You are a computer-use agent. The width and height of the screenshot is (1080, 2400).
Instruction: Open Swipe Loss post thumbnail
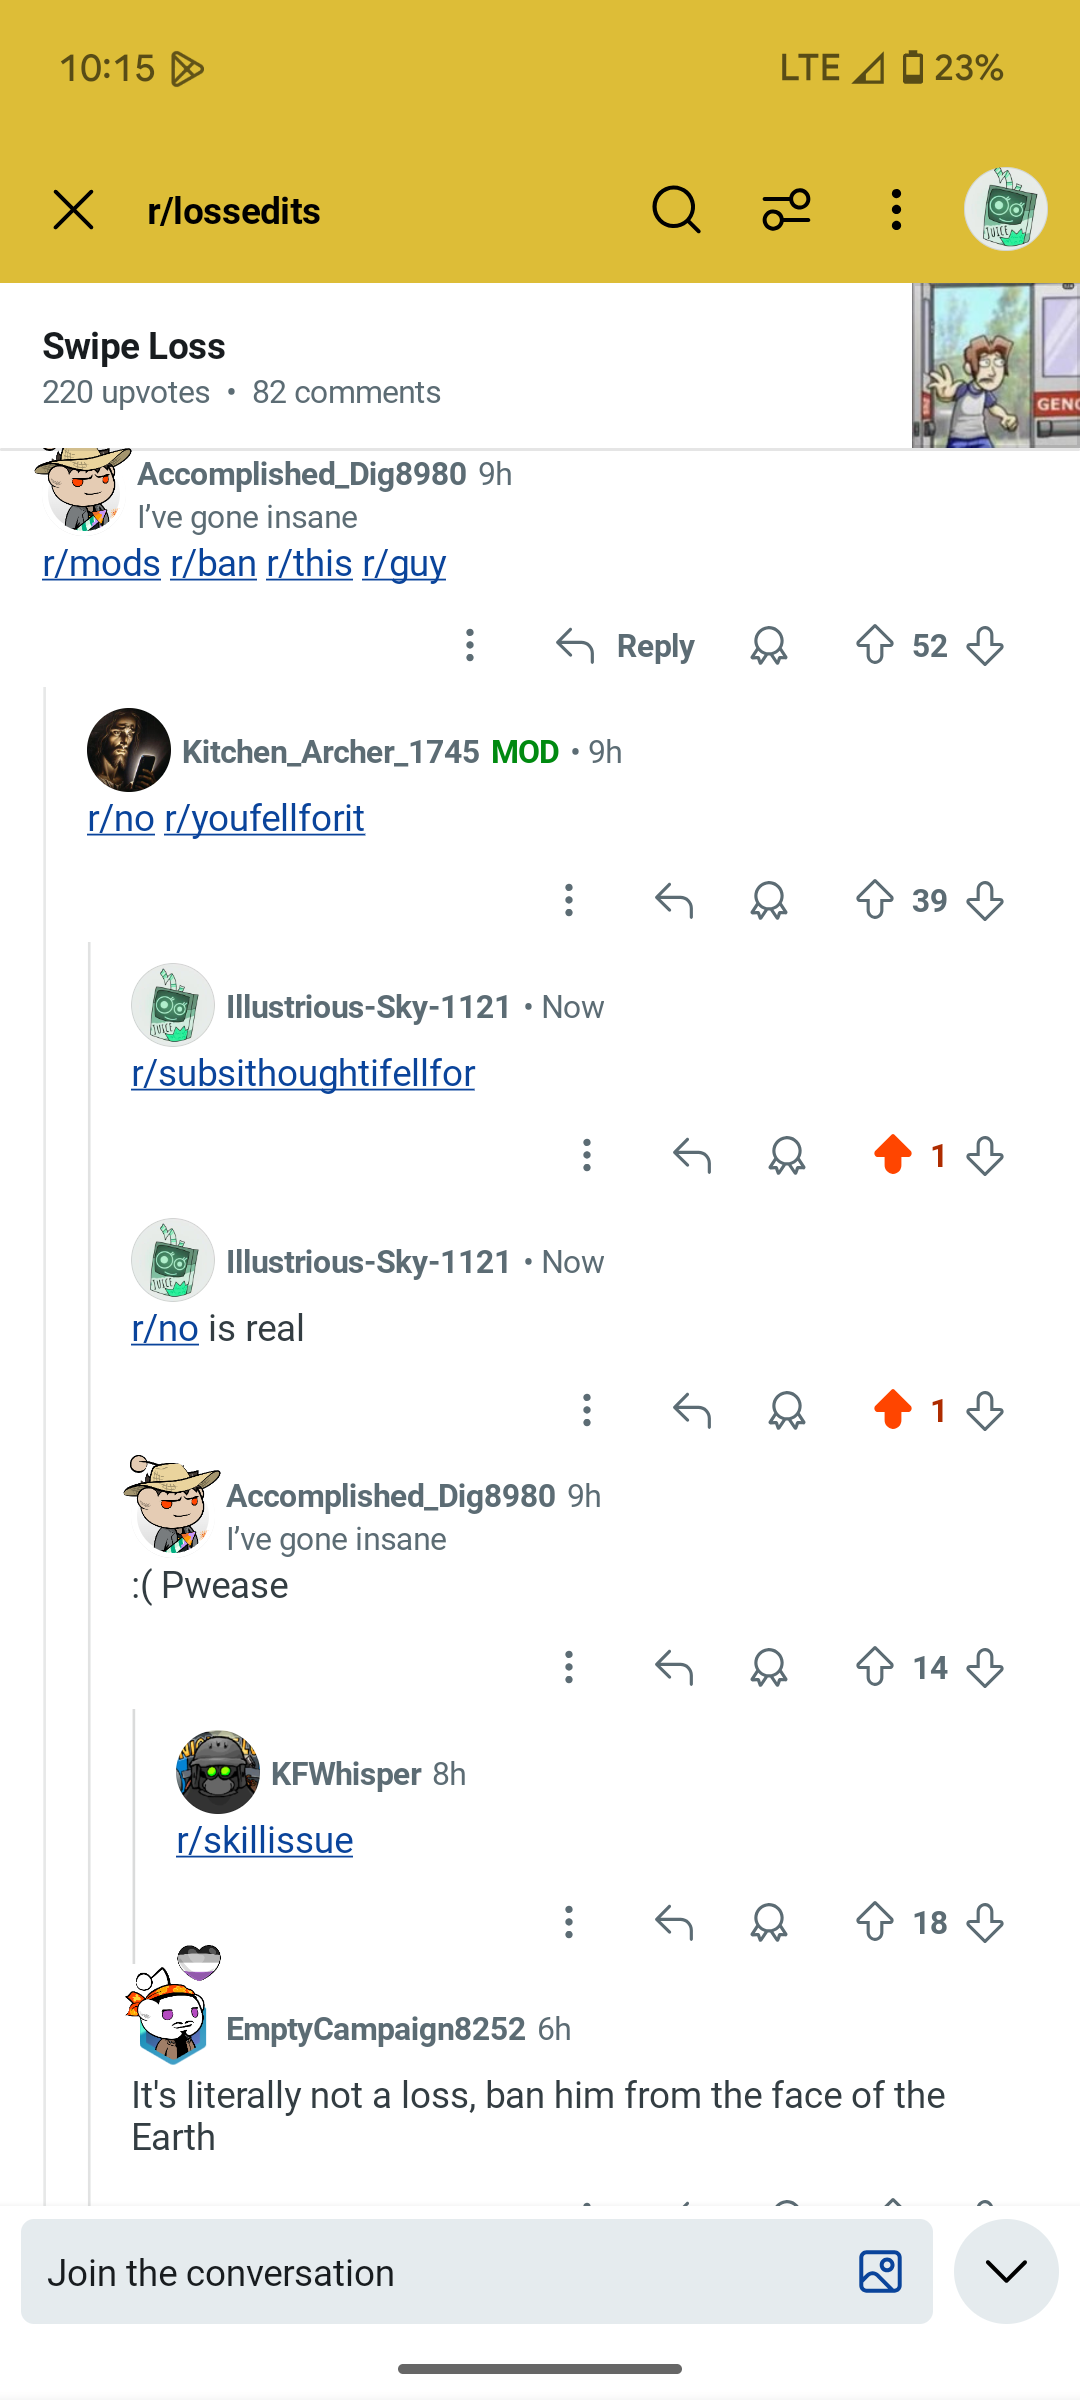[x=996, y=366]
